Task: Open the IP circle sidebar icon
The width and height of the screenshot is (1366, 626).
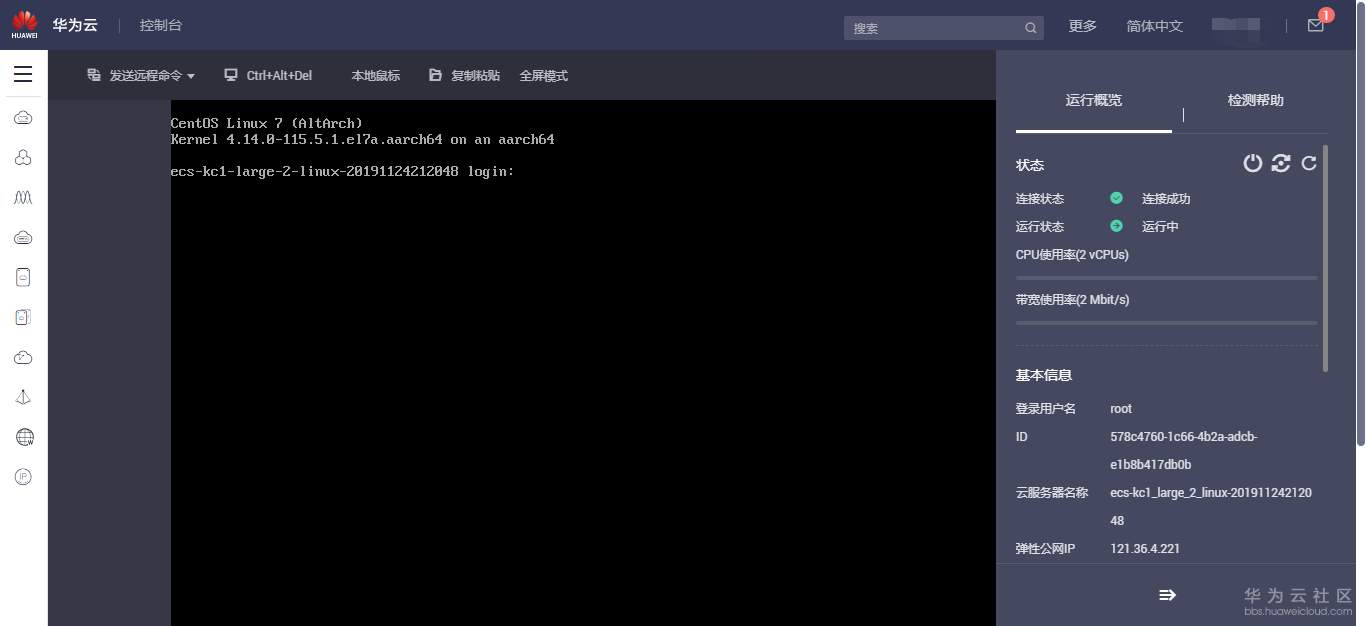Action: click(x=23, y=477)
